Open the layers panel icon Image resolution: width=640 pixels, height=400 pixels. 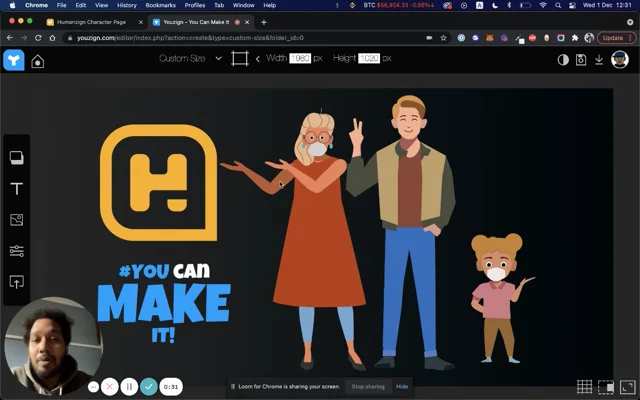tap(17, 158)
